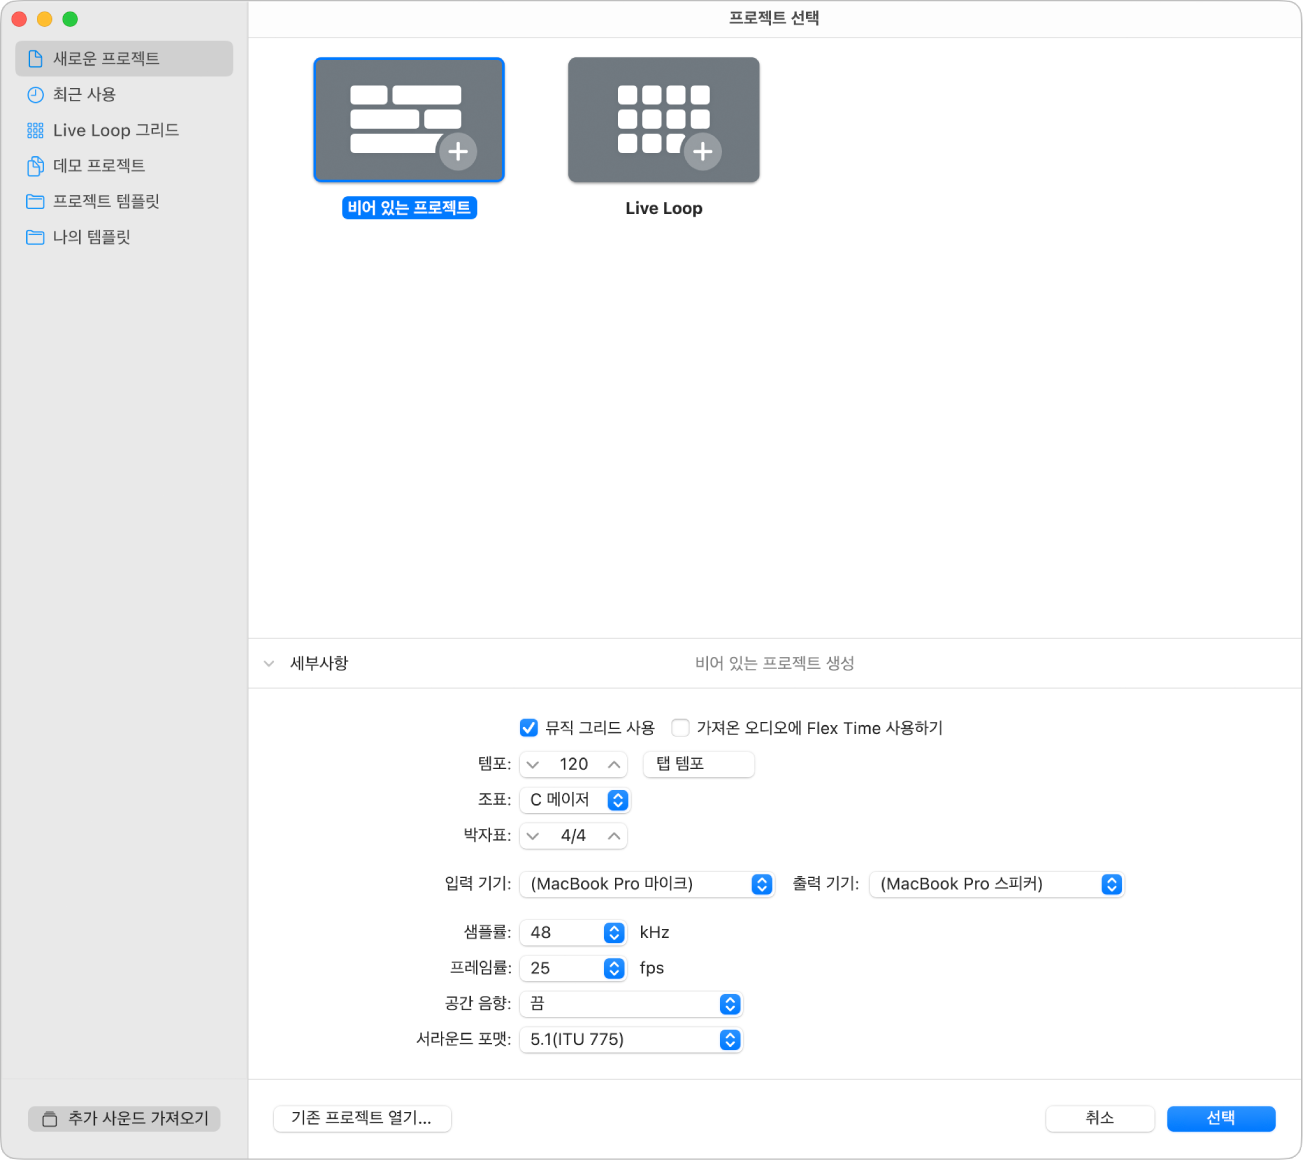Open the 서라운드 포맷 5.1(ITU 775) dropdown
This screenshot has height=1160, width=1306.
[631, 1040]
